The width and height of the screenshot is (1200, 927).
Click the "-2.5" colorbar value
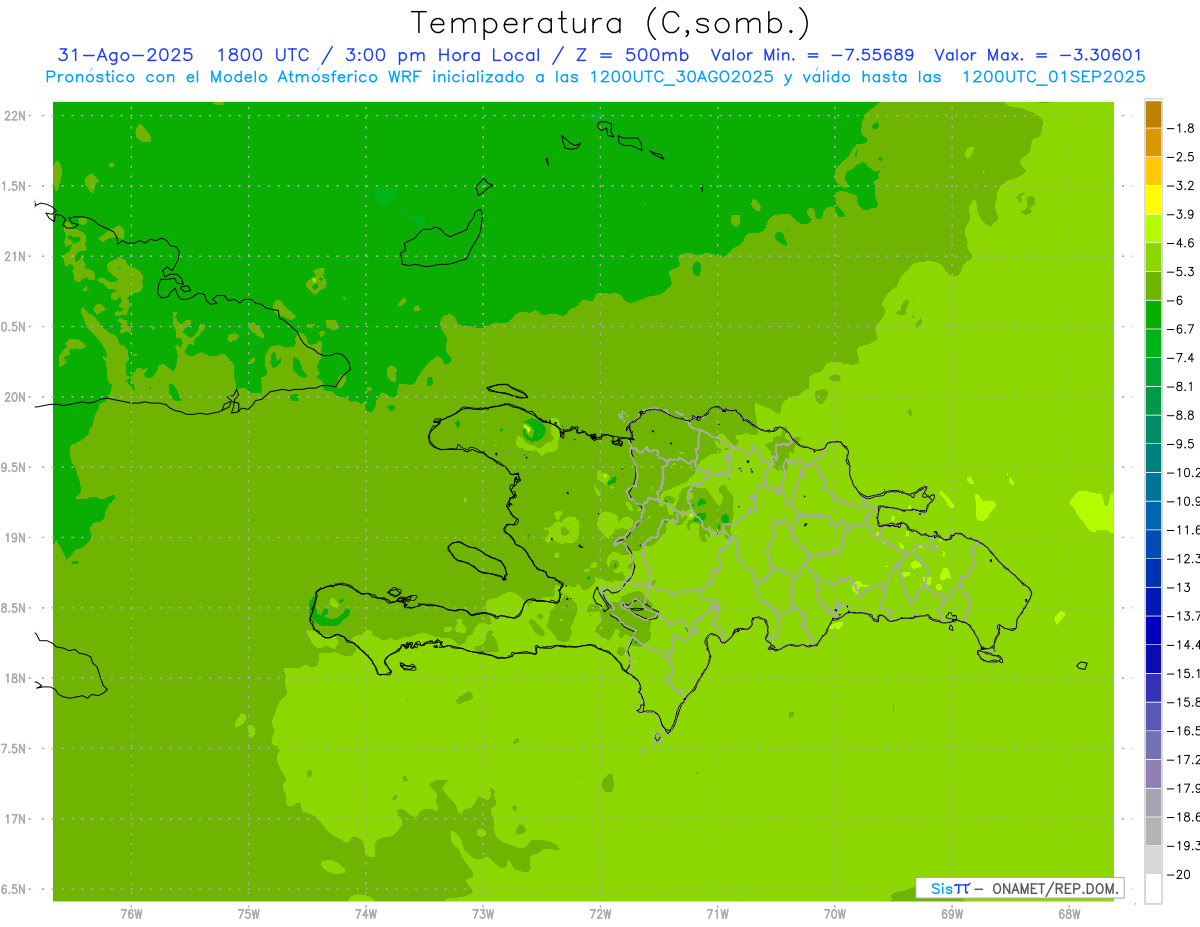pyautogui.click(x=1182, y=157)
